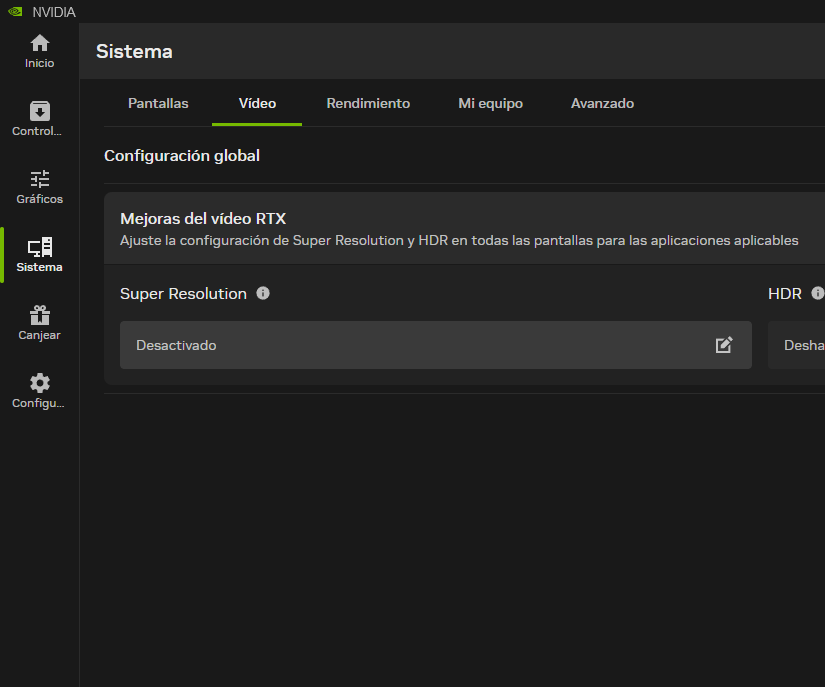
Task: Go to Inicio home icon
Action: 39,43
